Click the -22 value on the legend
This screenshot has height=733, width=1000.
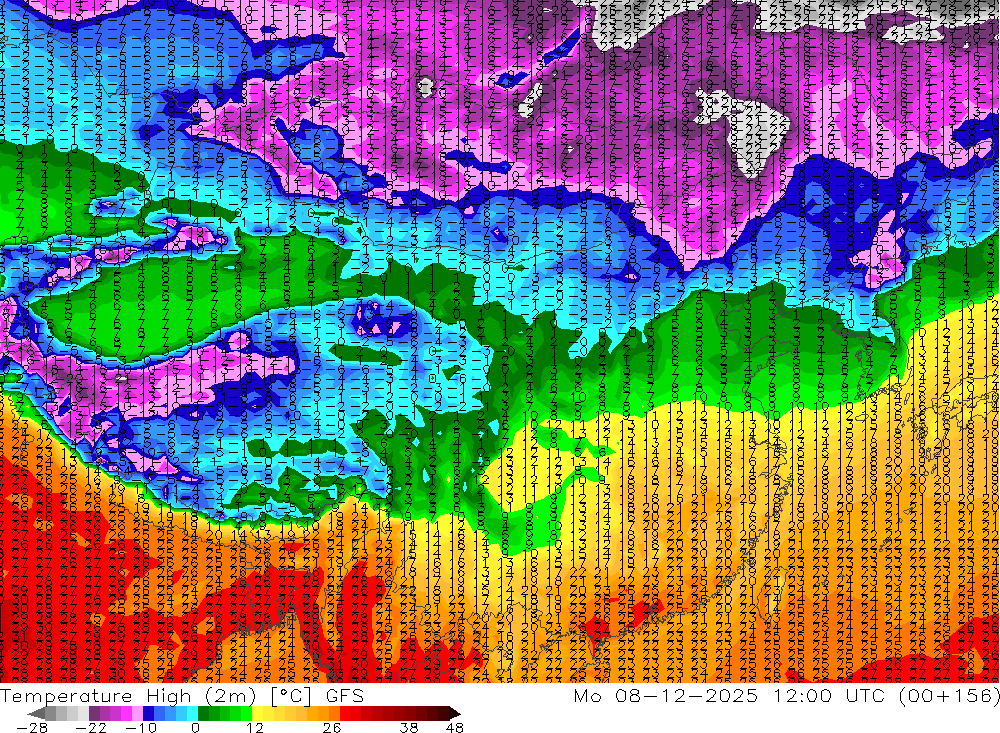[x=91, y=727]
